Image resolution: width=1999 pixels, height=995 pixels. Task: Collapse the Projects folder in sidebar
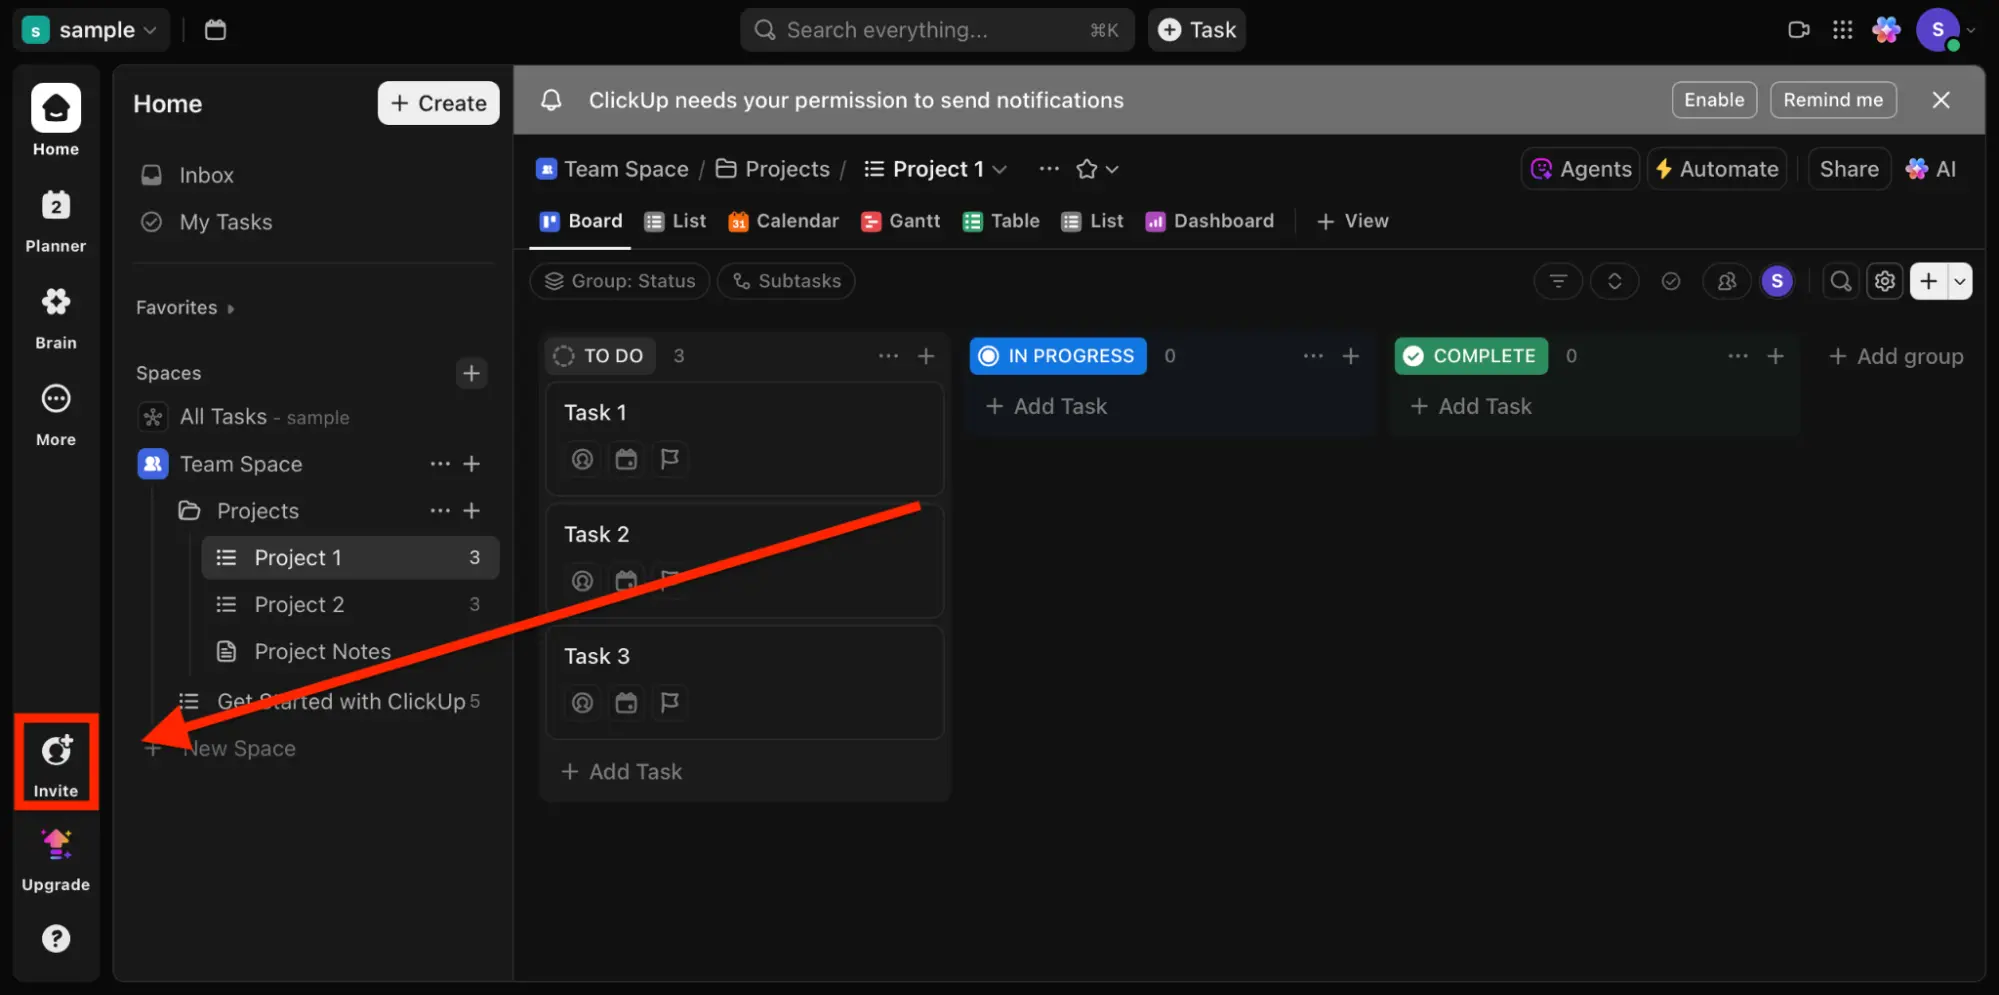pos(189,511)
